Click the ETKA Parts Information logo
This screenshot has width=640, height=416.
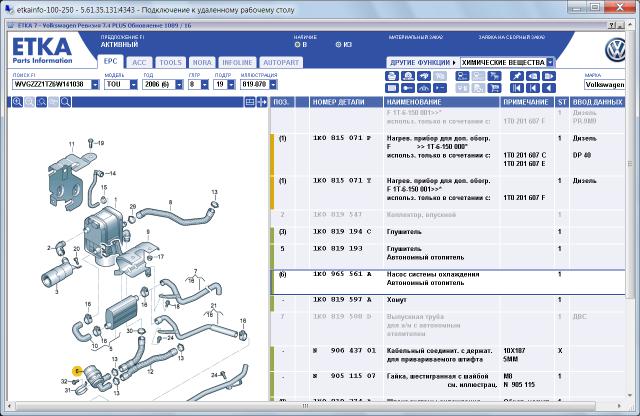pyautogui.click(x=42, y=50)
